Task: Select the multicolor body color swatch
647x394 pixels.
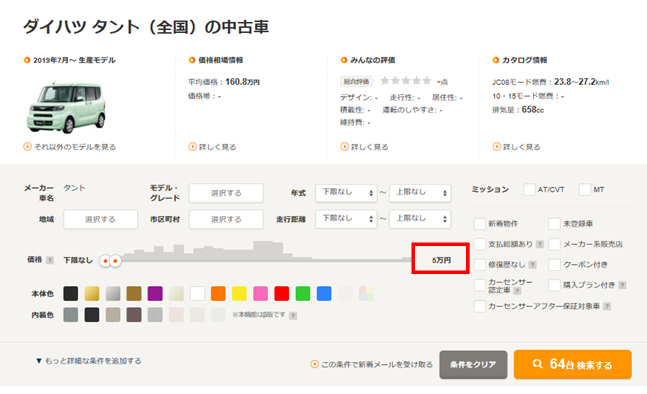Action: 366,293
